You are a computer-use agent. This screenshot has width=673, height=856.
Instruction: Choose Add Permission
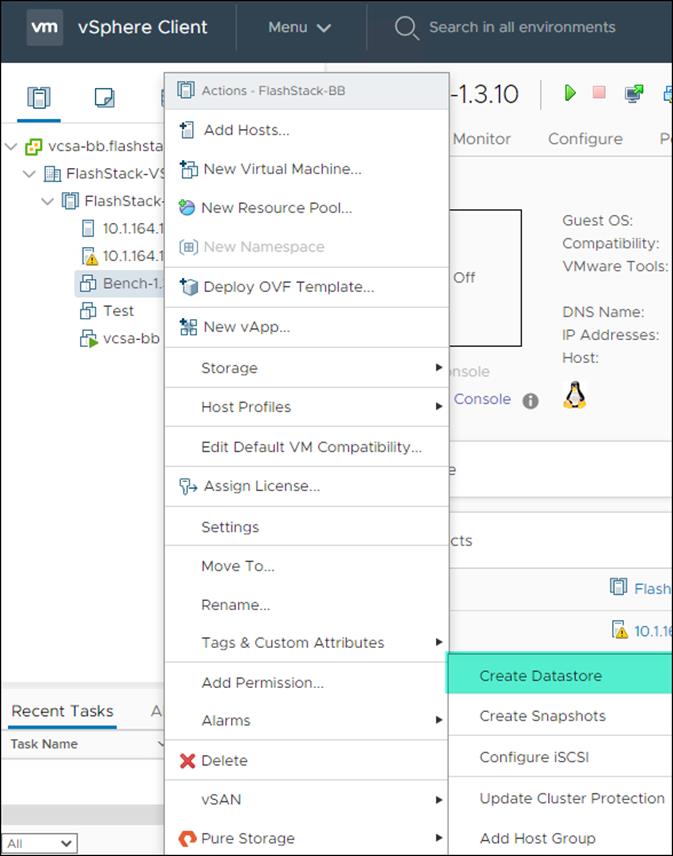(x=307, y=682)
